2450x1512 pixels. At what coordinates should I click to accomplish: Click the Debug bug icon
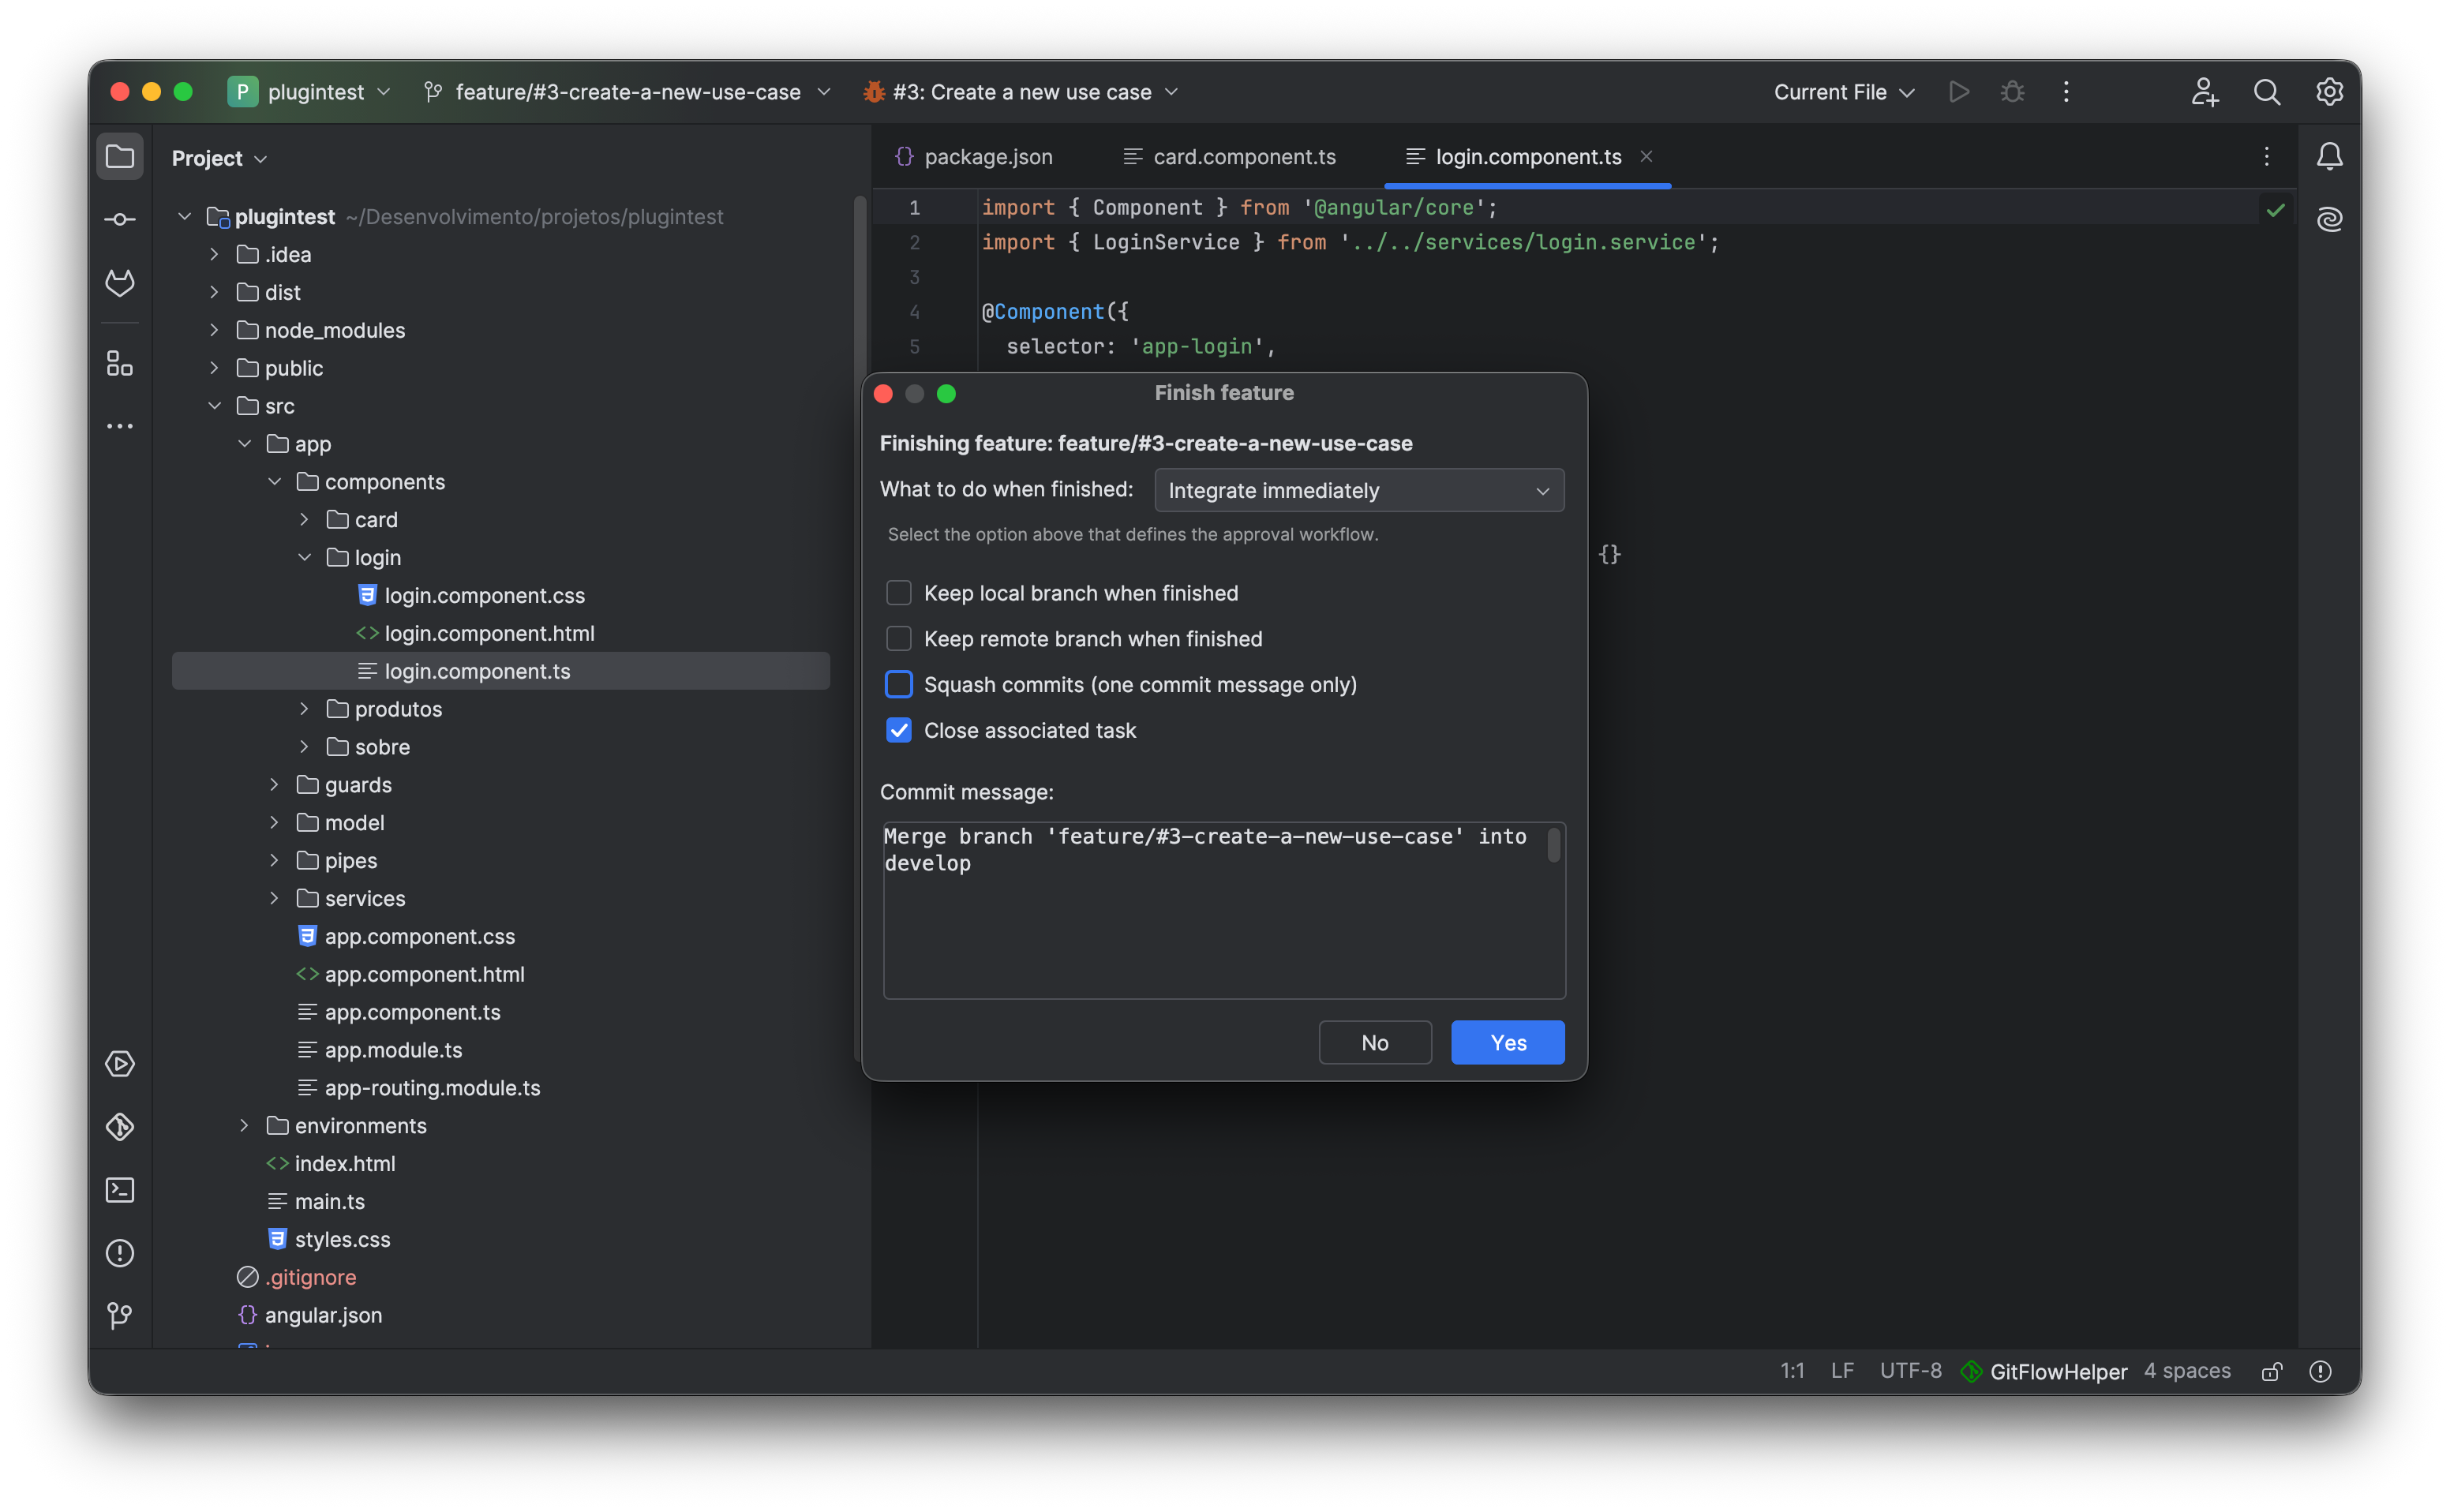click(x=2012, y=92)
